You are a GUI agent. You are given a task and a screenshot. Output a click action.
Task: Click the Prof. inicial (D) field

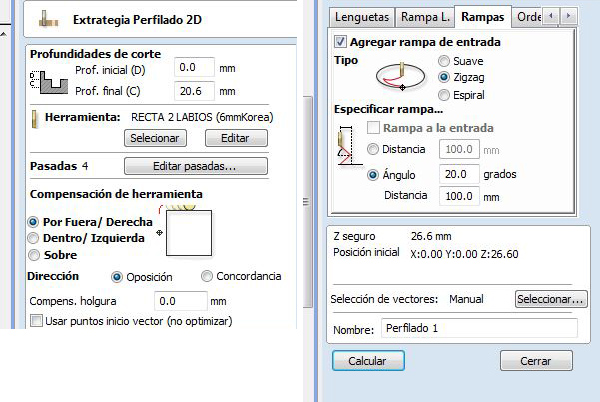[x=194, y=68]
